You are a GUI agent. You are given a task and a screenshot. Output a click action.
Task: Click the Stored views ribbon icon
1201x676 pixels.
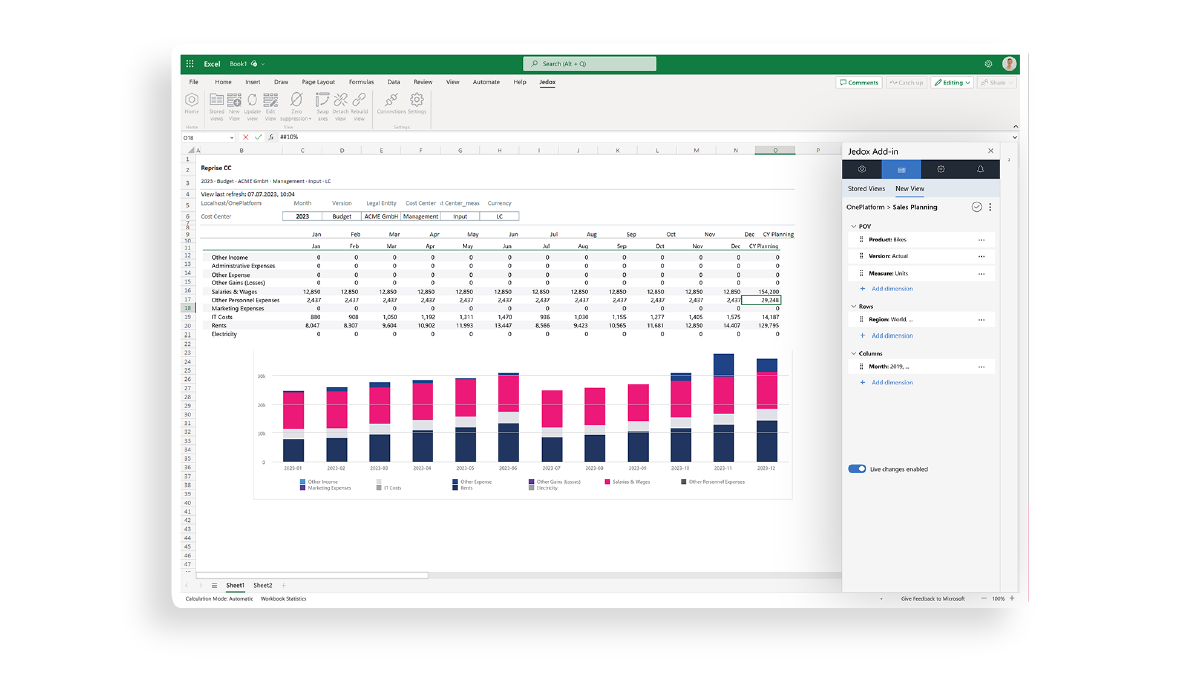216,101
